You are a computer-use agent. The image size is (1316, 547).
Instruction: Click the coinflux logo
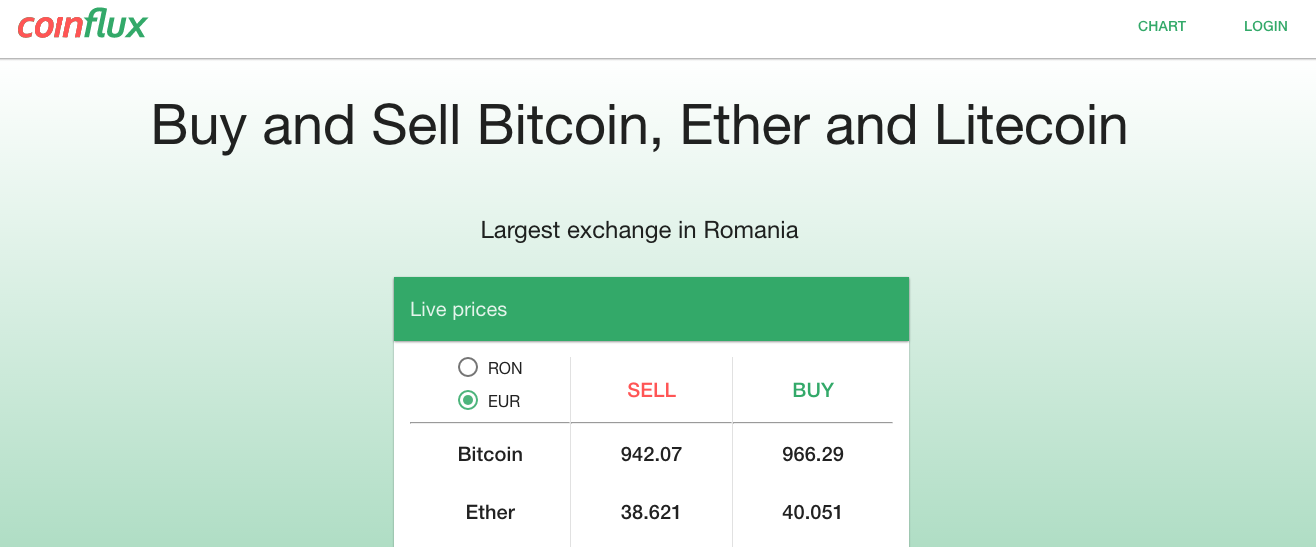pyautogui.click(x=82, y=26)
